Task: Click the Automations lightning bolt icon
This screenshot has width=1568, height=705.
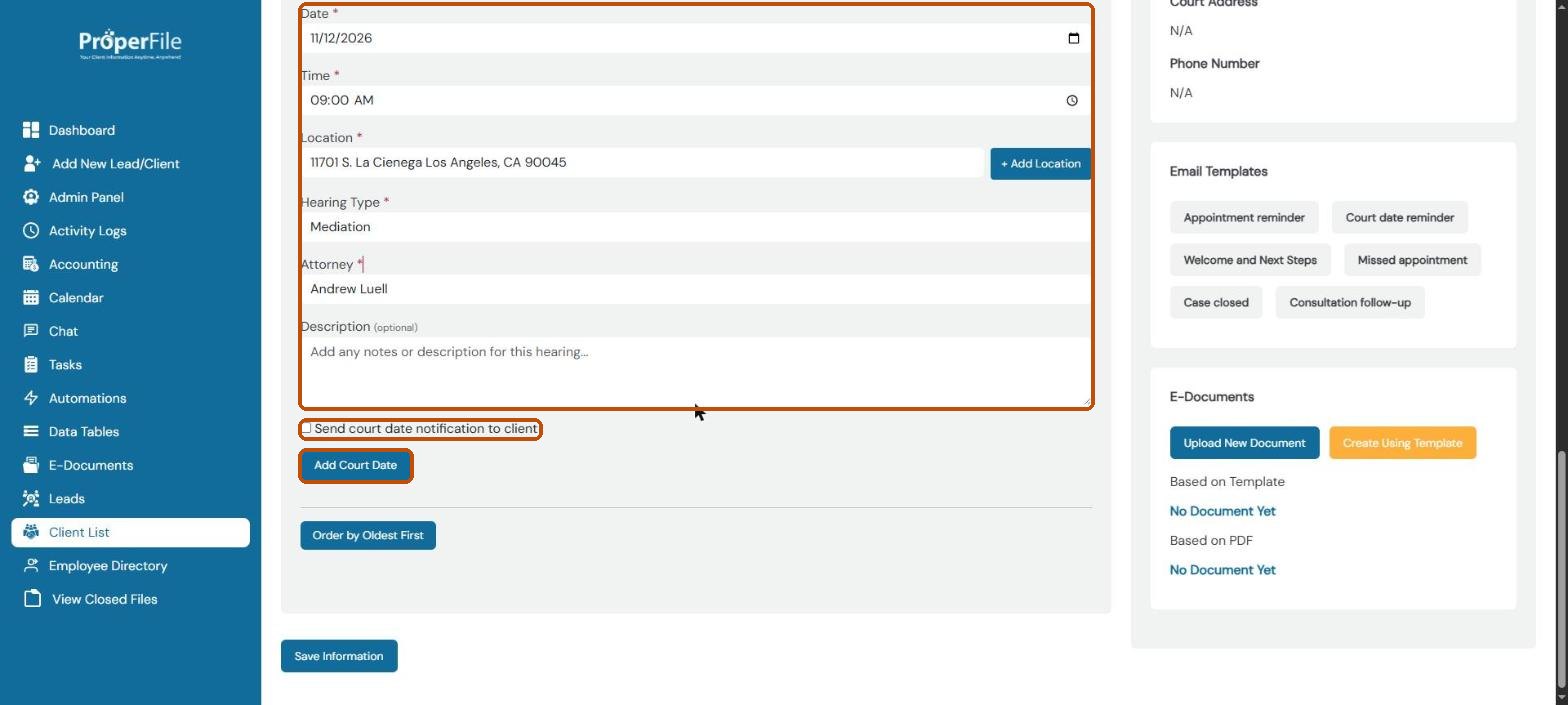Action: pos(31,398)
